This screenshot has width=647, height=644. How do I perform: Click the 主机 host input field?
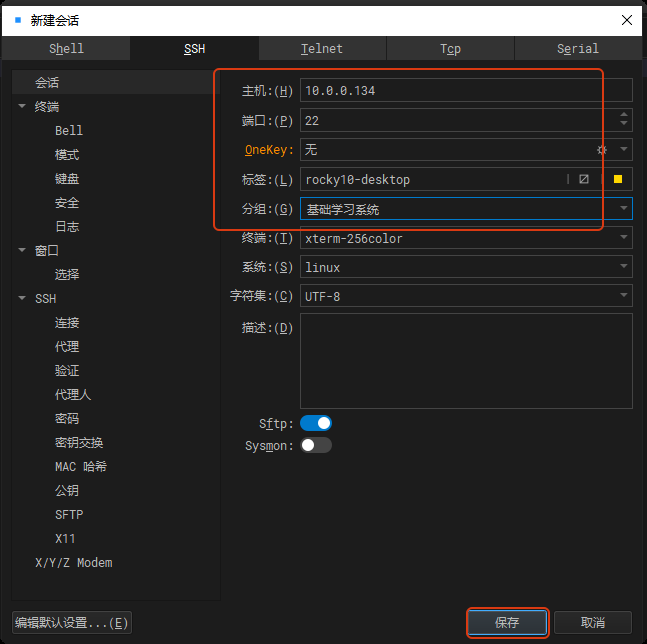[x=466, y=90]
